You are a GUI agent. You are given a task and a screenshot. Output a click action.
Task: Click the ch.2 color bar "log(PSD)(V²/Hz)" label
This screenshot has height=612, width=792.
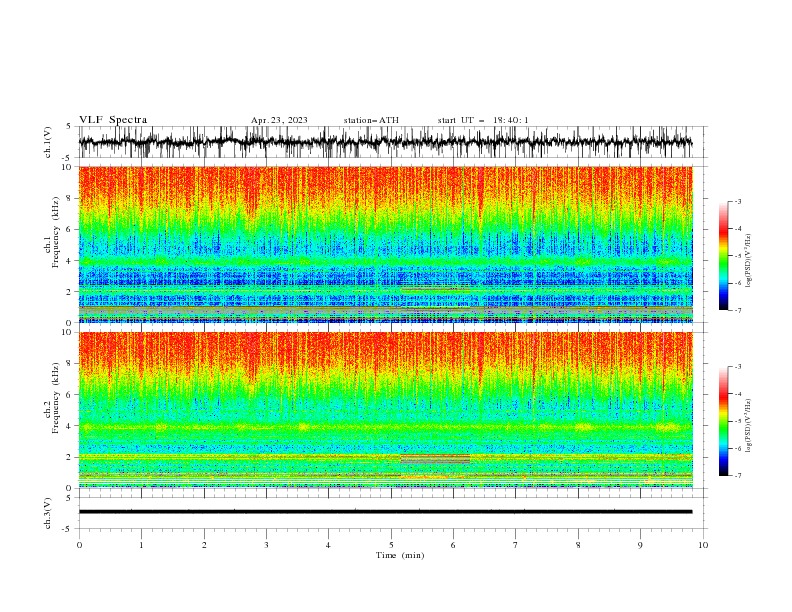click(748, 425)
